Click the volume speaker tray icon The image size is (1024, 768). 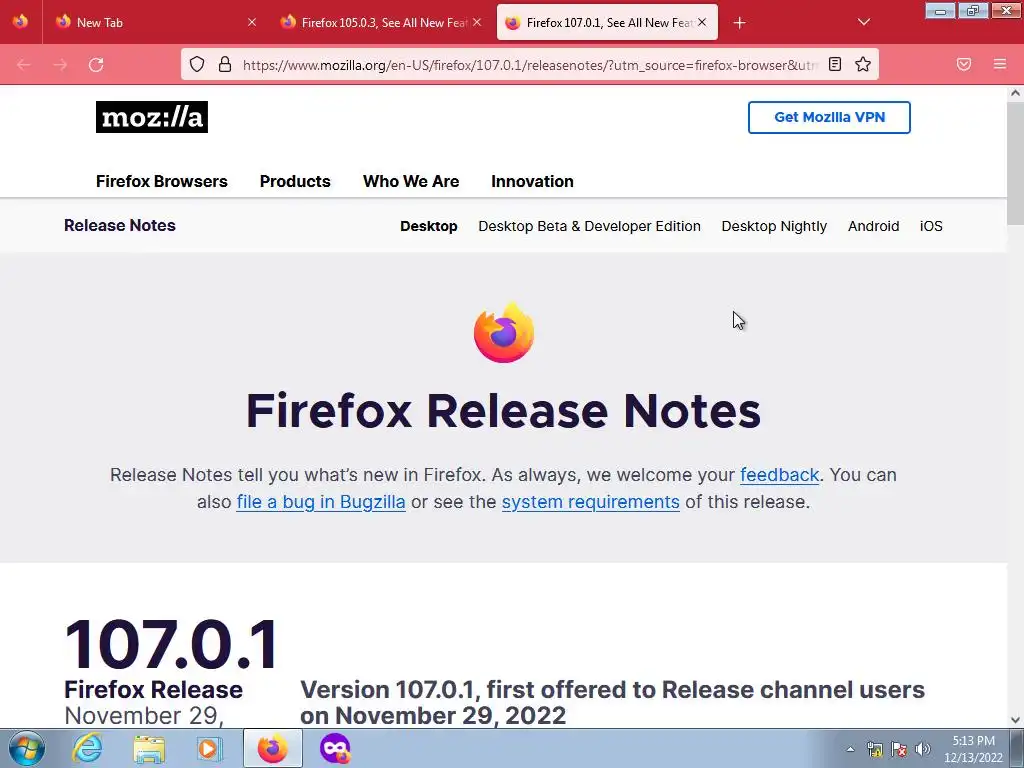point(923,749)
